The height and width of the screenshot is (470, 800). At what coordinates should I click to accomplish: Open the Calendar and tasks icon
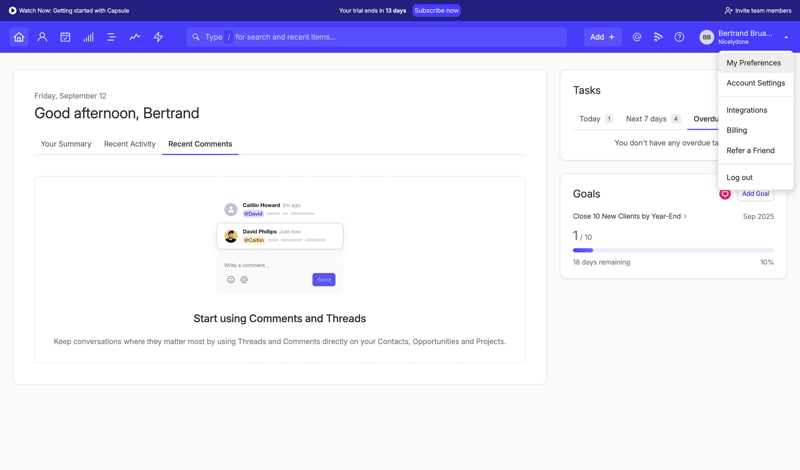65,37
